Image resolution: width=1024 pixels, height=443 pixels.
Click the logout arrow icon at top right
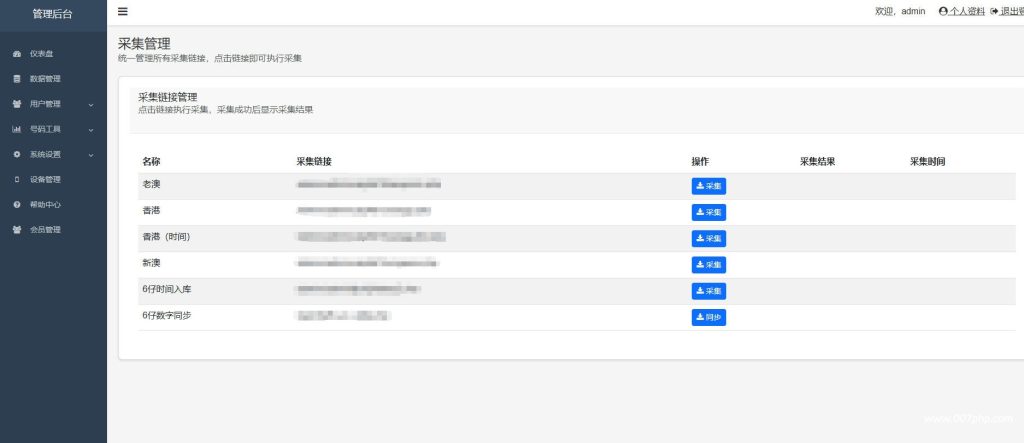(995, 11)
